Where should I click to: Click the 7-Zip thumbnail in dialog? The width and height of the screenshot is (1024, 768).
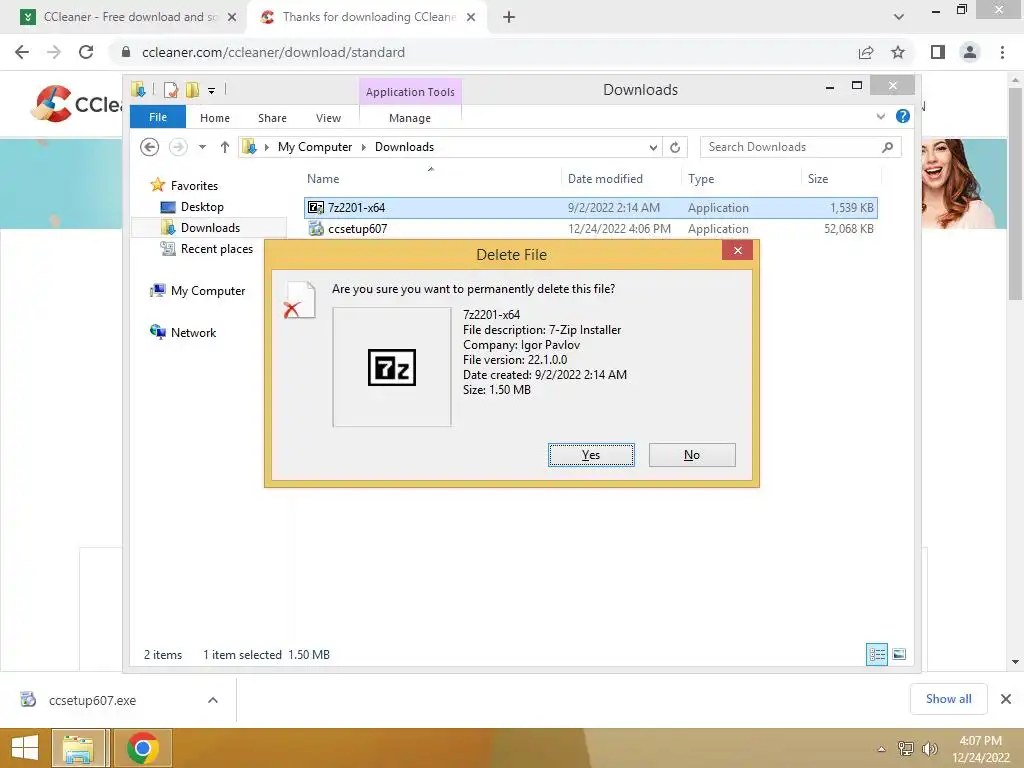point(392,367)
